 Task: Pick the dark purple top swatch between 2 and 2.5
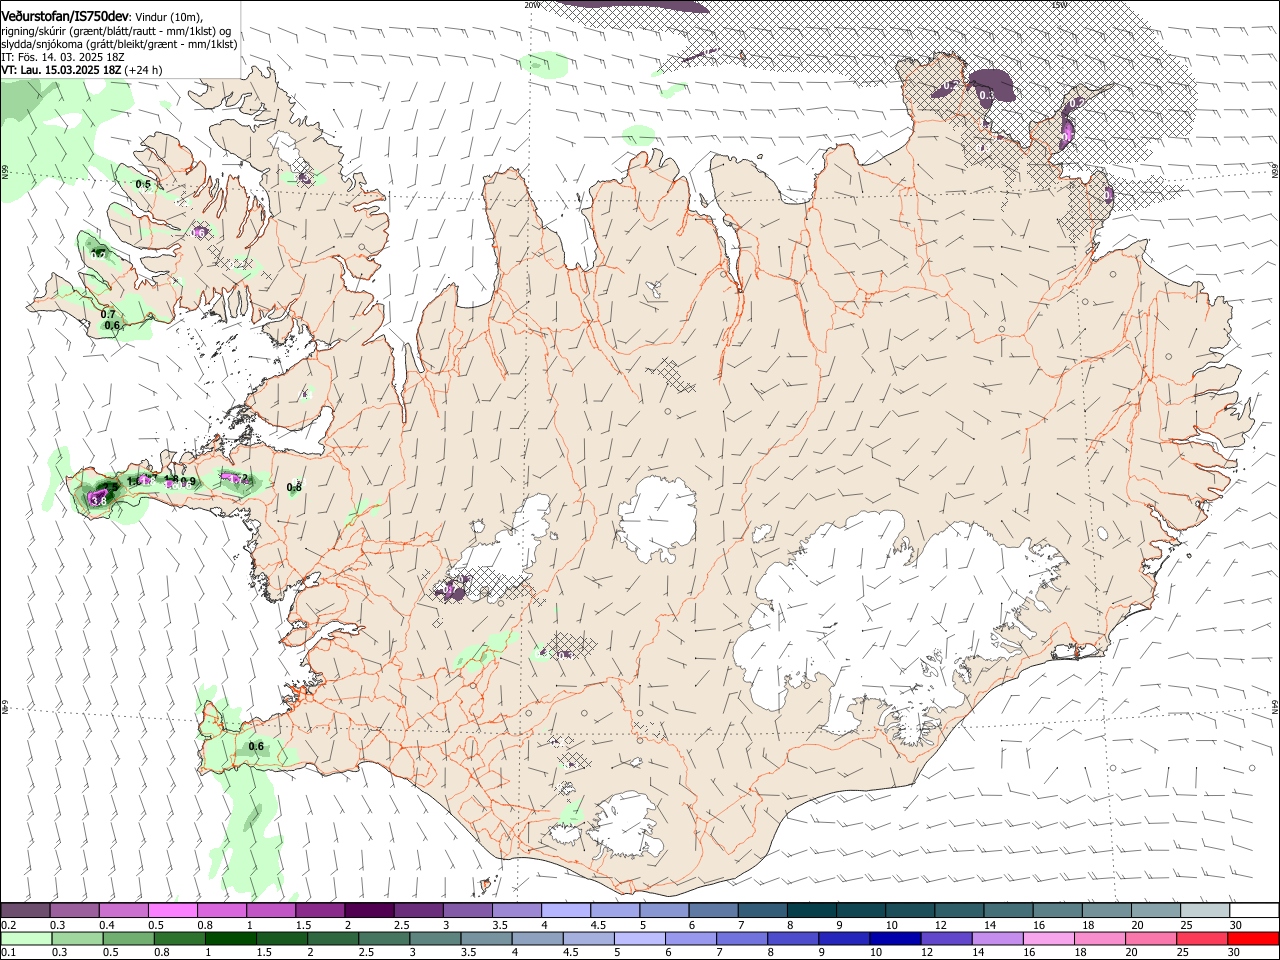(369, 911)
